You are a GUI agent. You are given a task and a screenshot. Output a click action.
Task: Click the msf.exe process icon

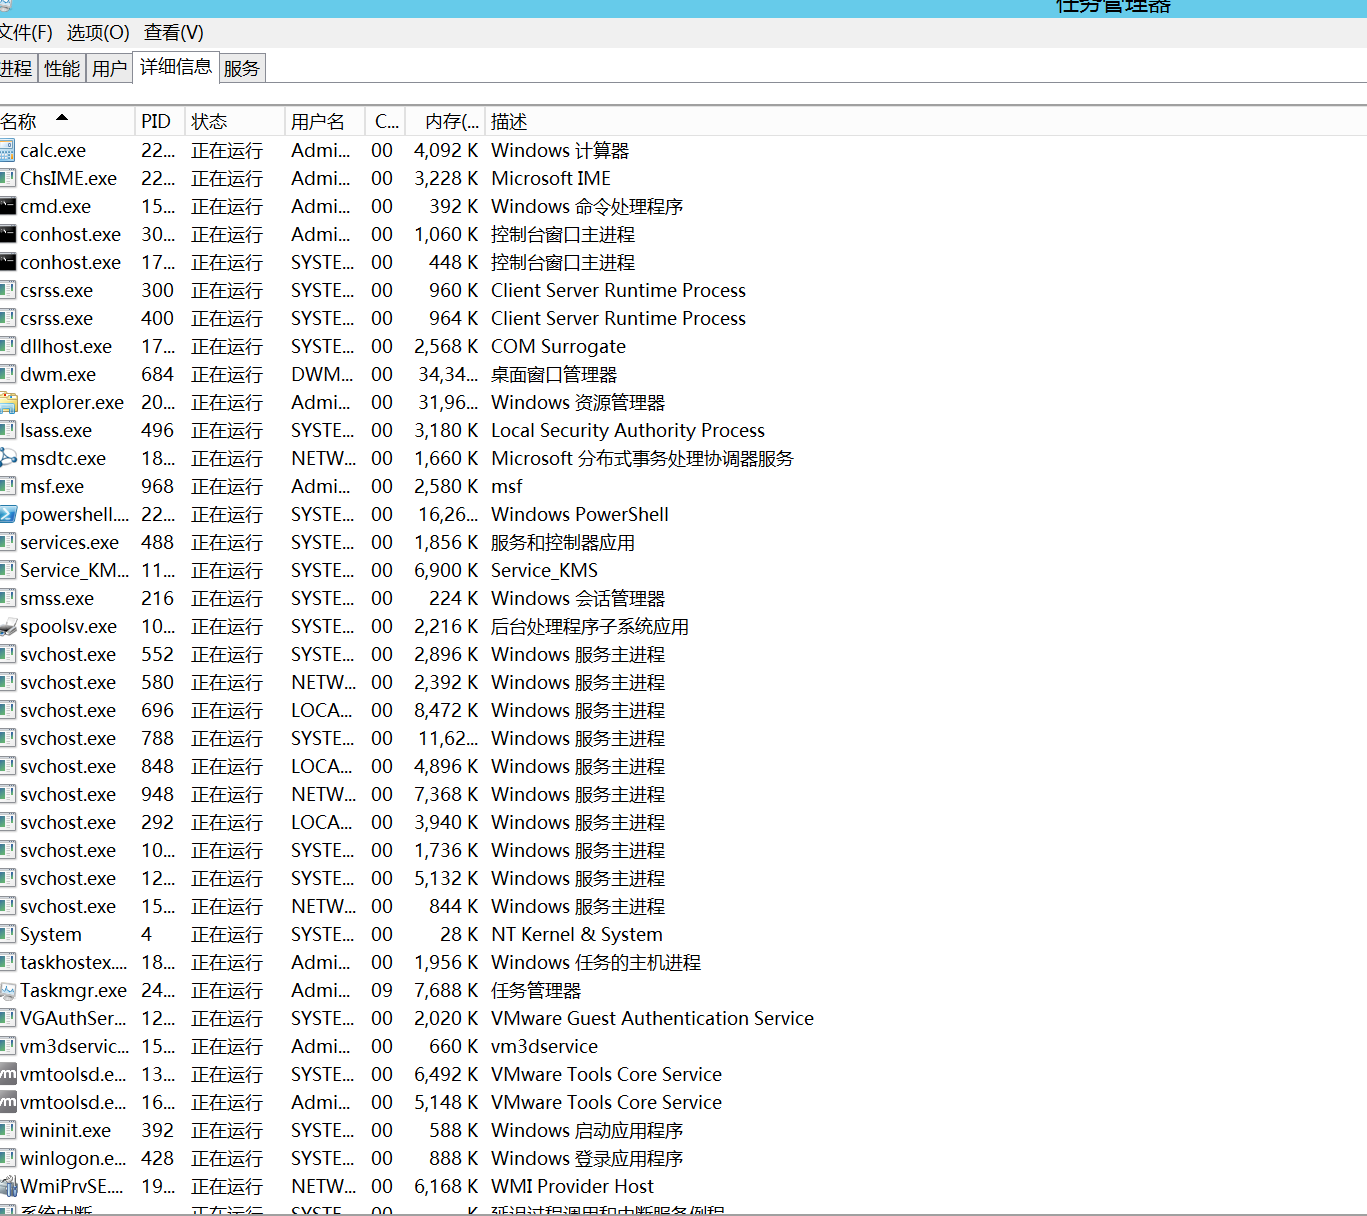tap(8, 487)
